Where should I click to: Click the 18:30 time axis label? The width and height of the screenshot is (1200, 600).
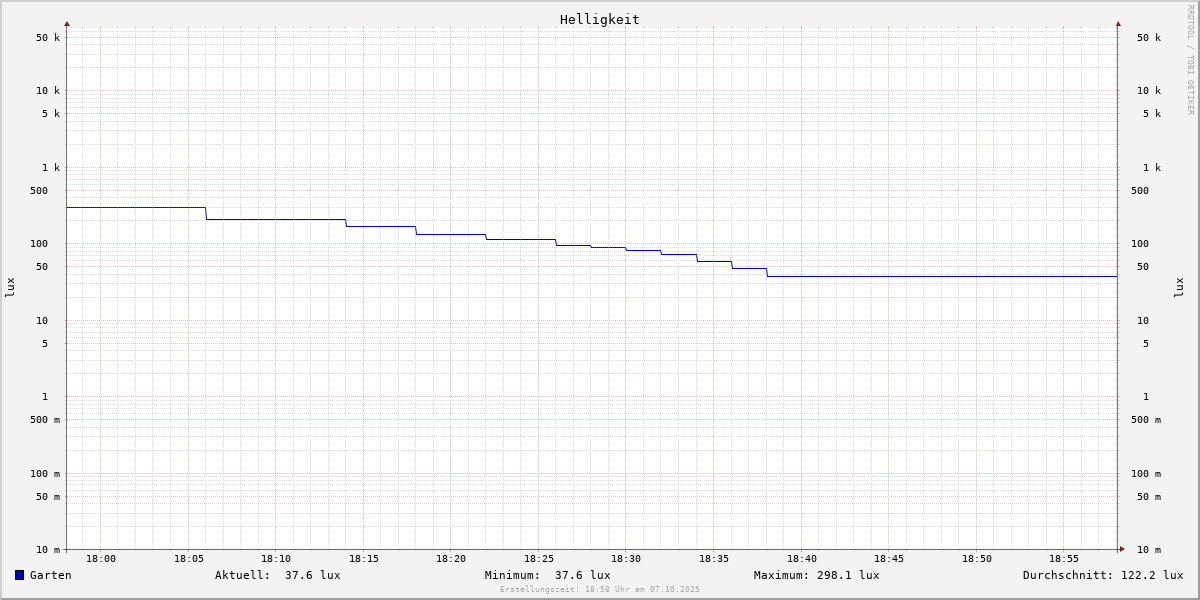tap(626, 559)
